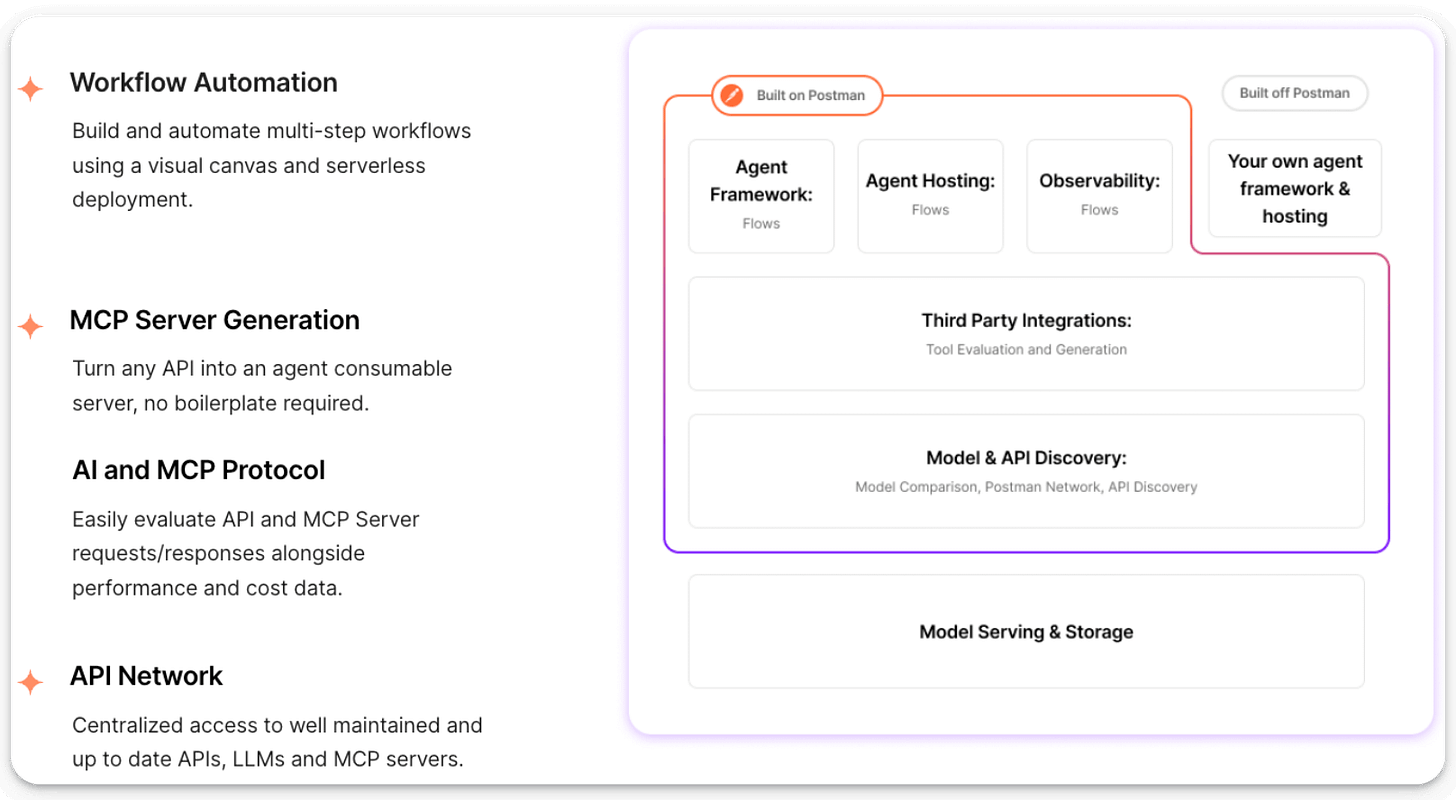Click the text 'performance and cost data.'

[x=207, y=588]
